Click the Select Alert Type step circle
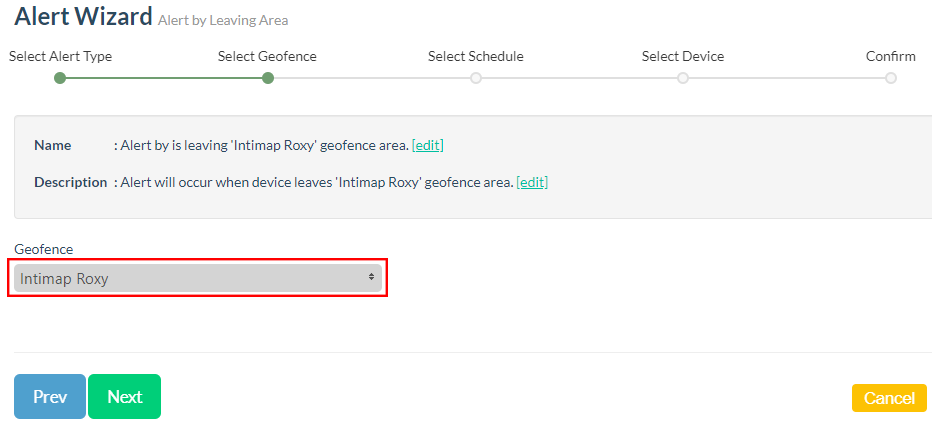This screenshot has height=427, width=932. [60, 78]
